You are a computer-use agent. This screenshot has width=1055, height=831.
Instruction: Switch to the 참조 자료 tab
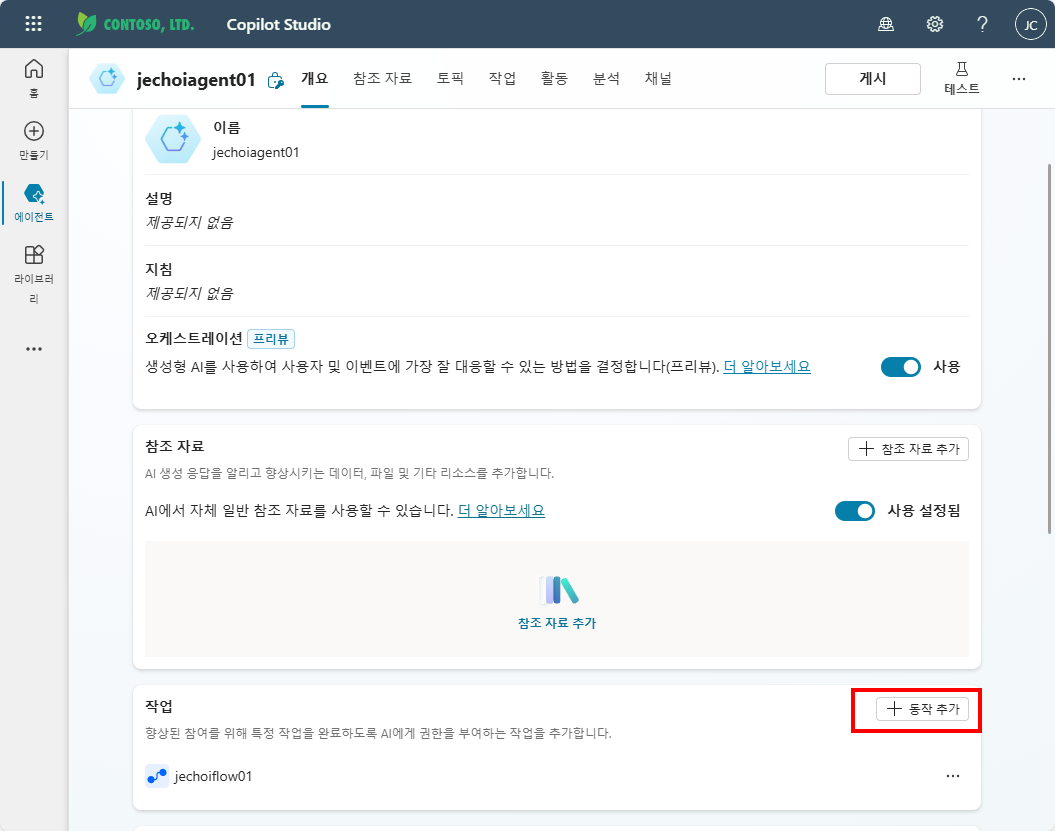tap(382, 79)
